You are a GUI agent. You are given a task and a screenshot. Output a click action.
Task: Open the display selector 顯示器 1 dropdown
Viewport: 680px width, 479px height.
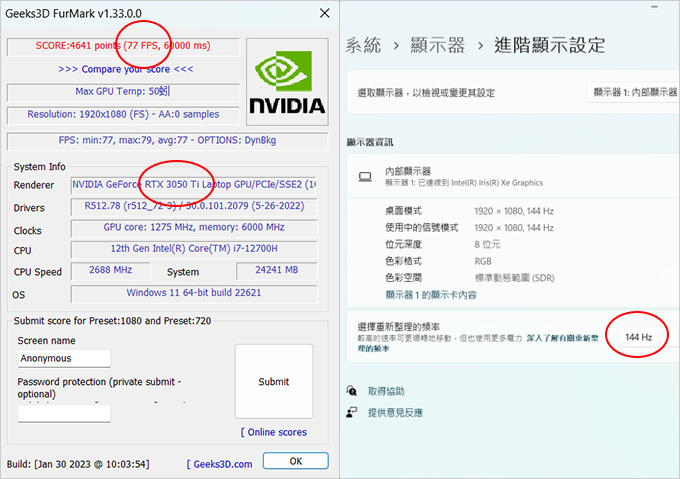coord(633,92)
